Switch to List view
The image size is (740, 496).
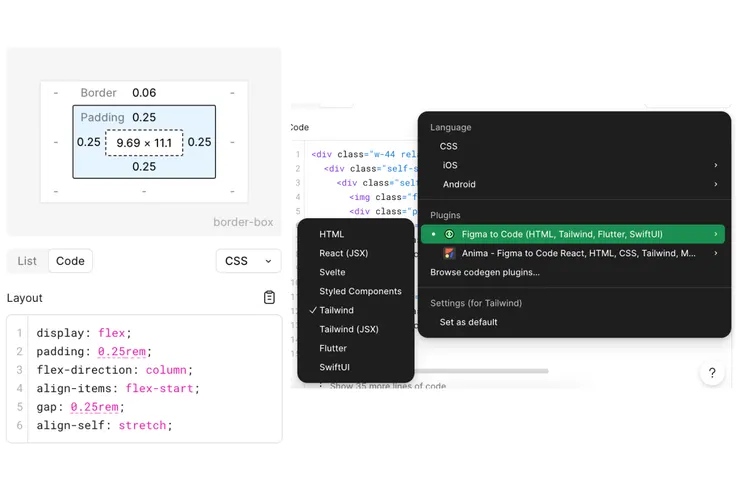[x=27, y=261]
